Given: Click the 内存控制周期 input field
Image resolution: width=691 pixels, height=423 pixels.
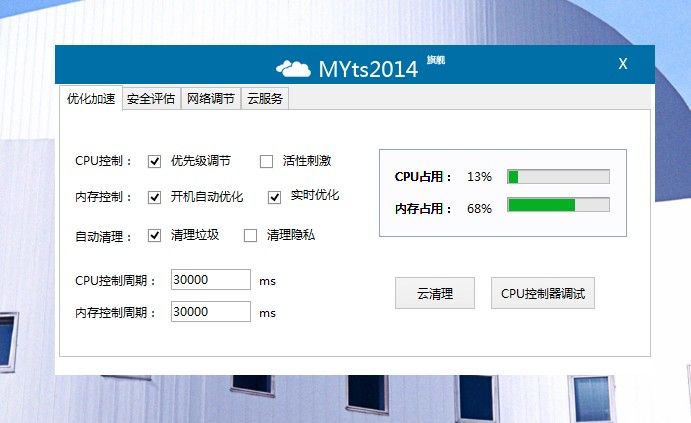Looking at the screenshot, I should [211, 312].
